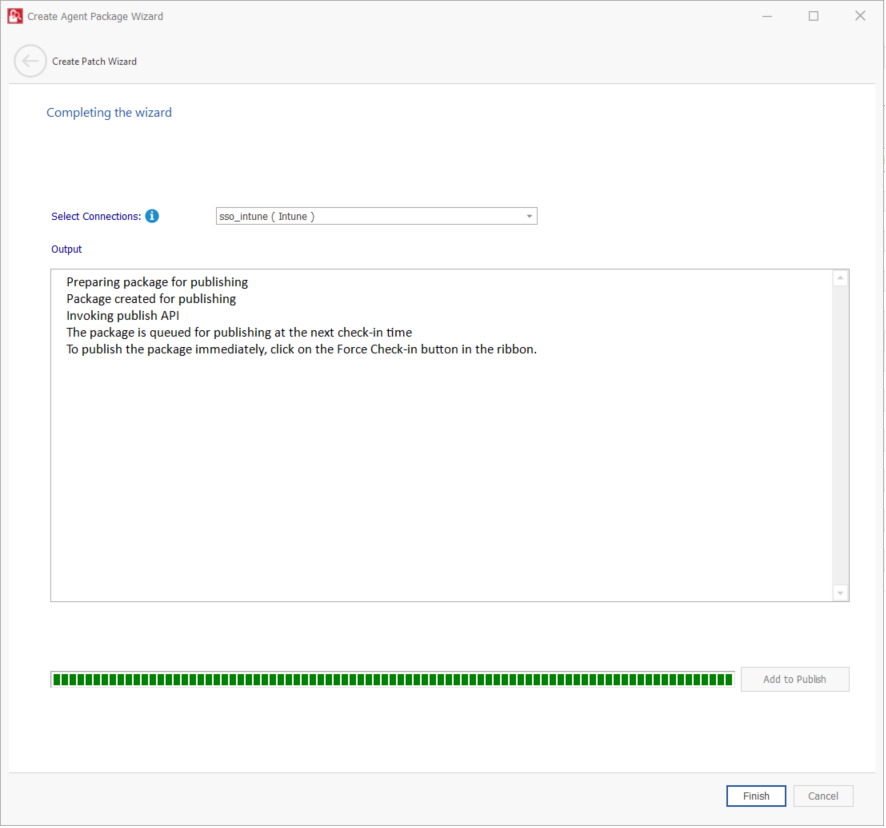Click the "Create Patch Wizard" header label
886x828 pixels.
94,62
